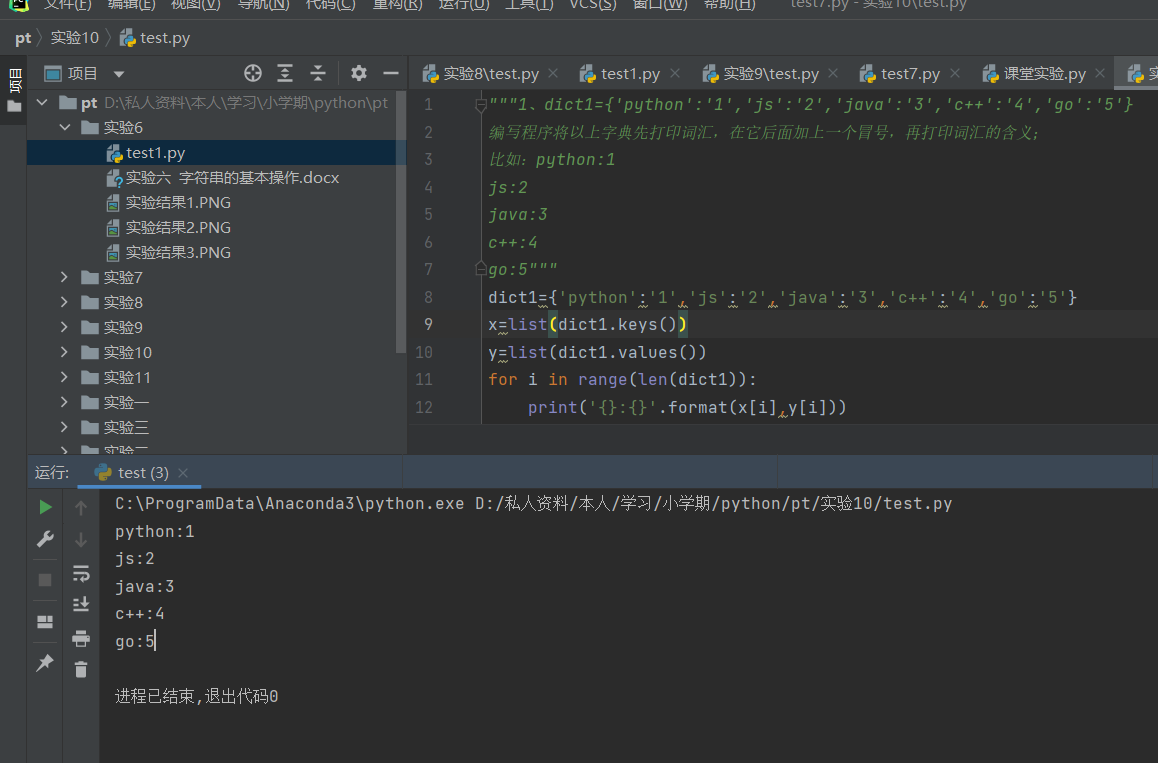The image size is (1158, 763).
Task: Open the vertical 项目 tool window tab
Action: tap(14, 89)
